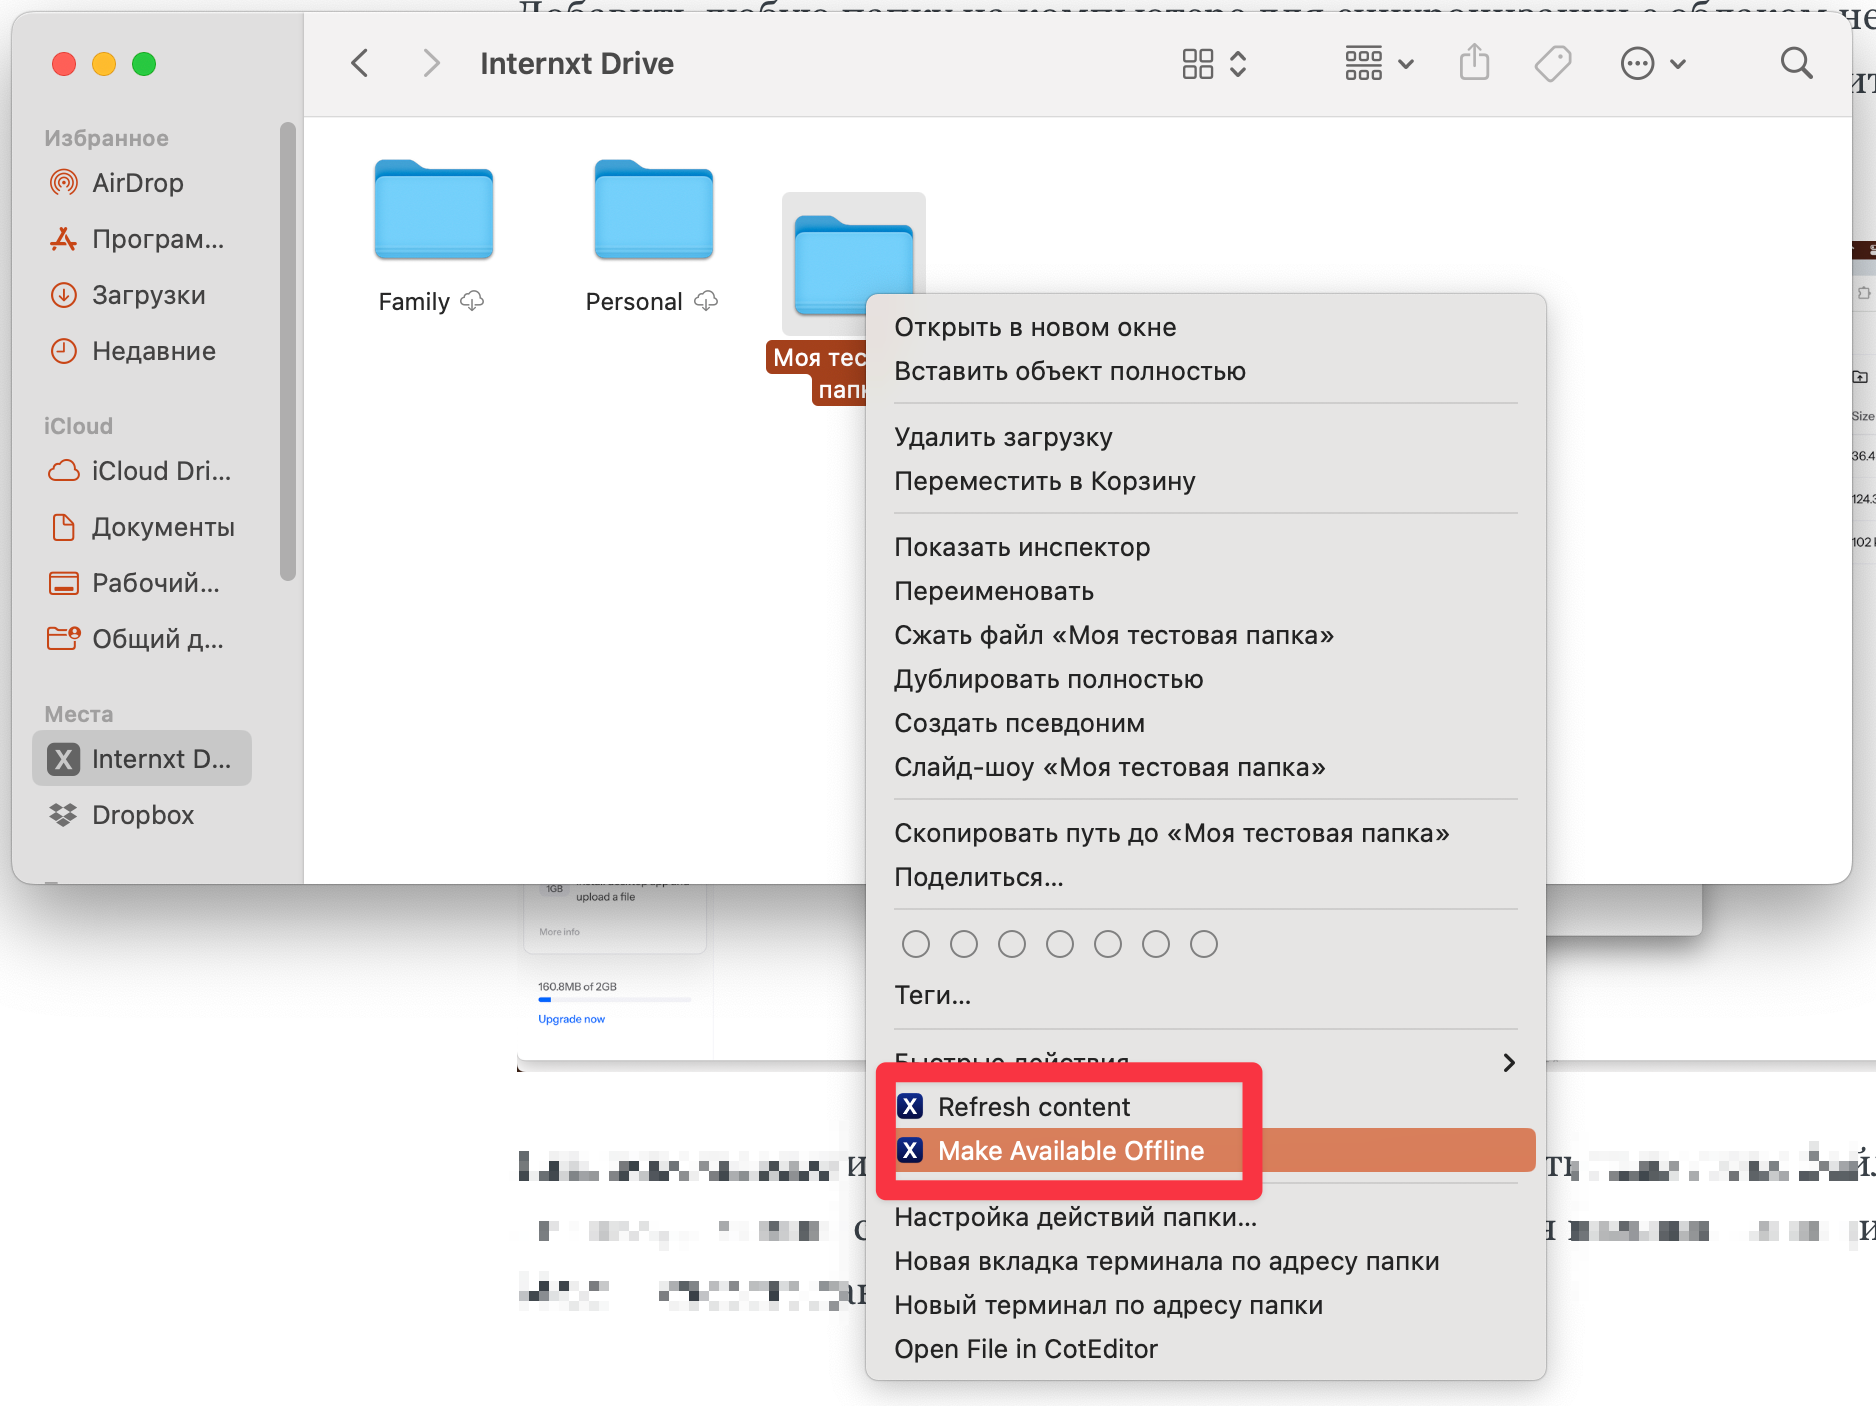Screen dimensions: 1876x1406
Task: Click cloud download icon next to Personal
Action: 706,301
